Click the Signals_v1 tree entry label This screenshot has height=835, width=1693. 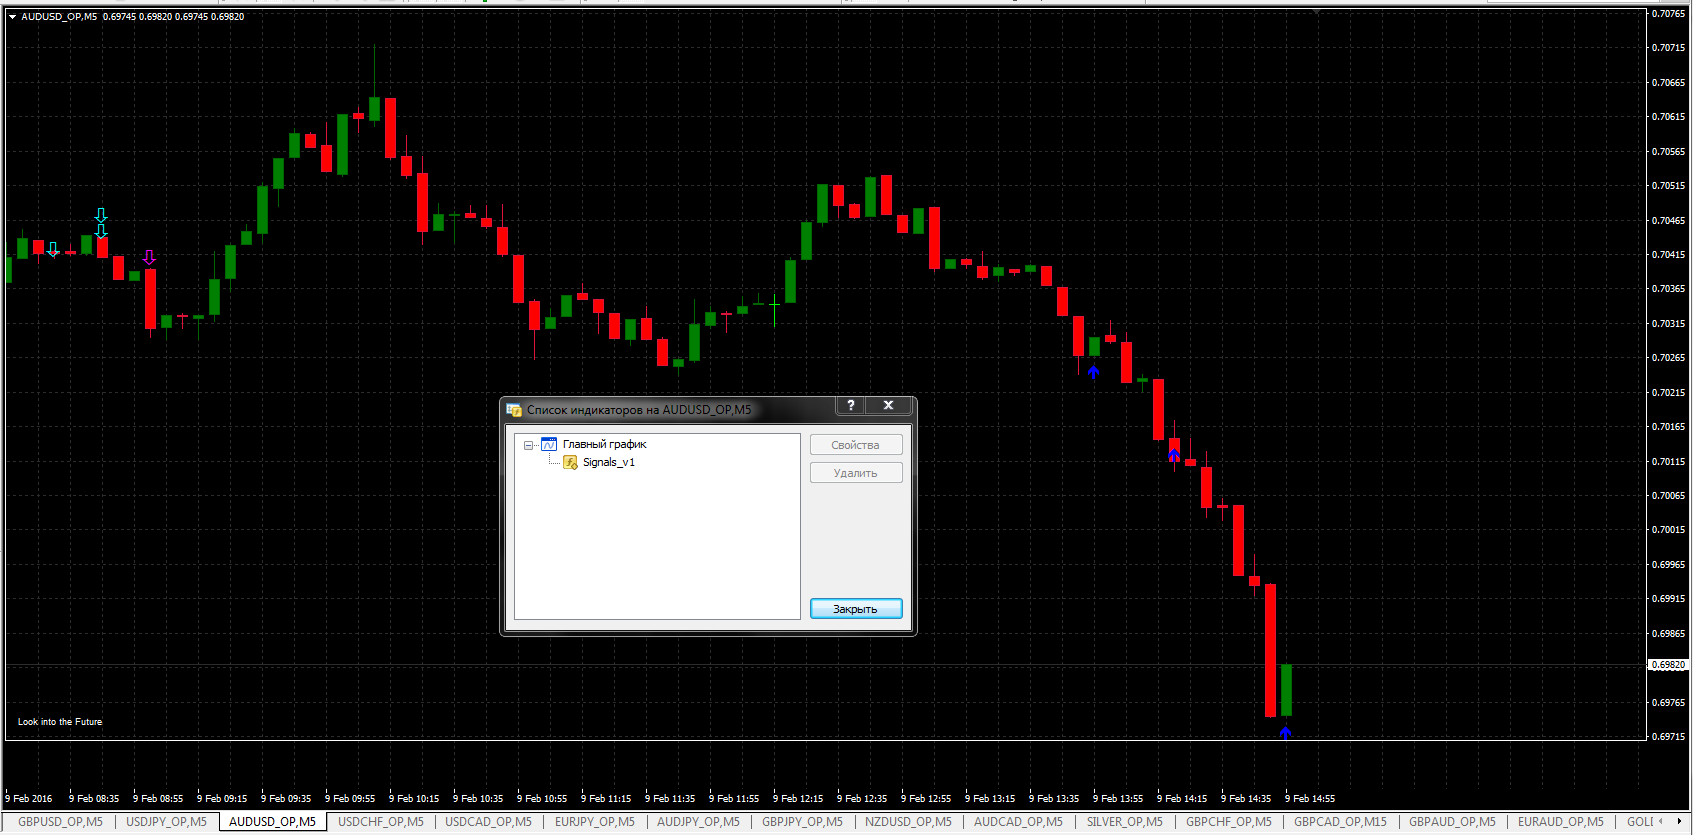click(609, 462)
